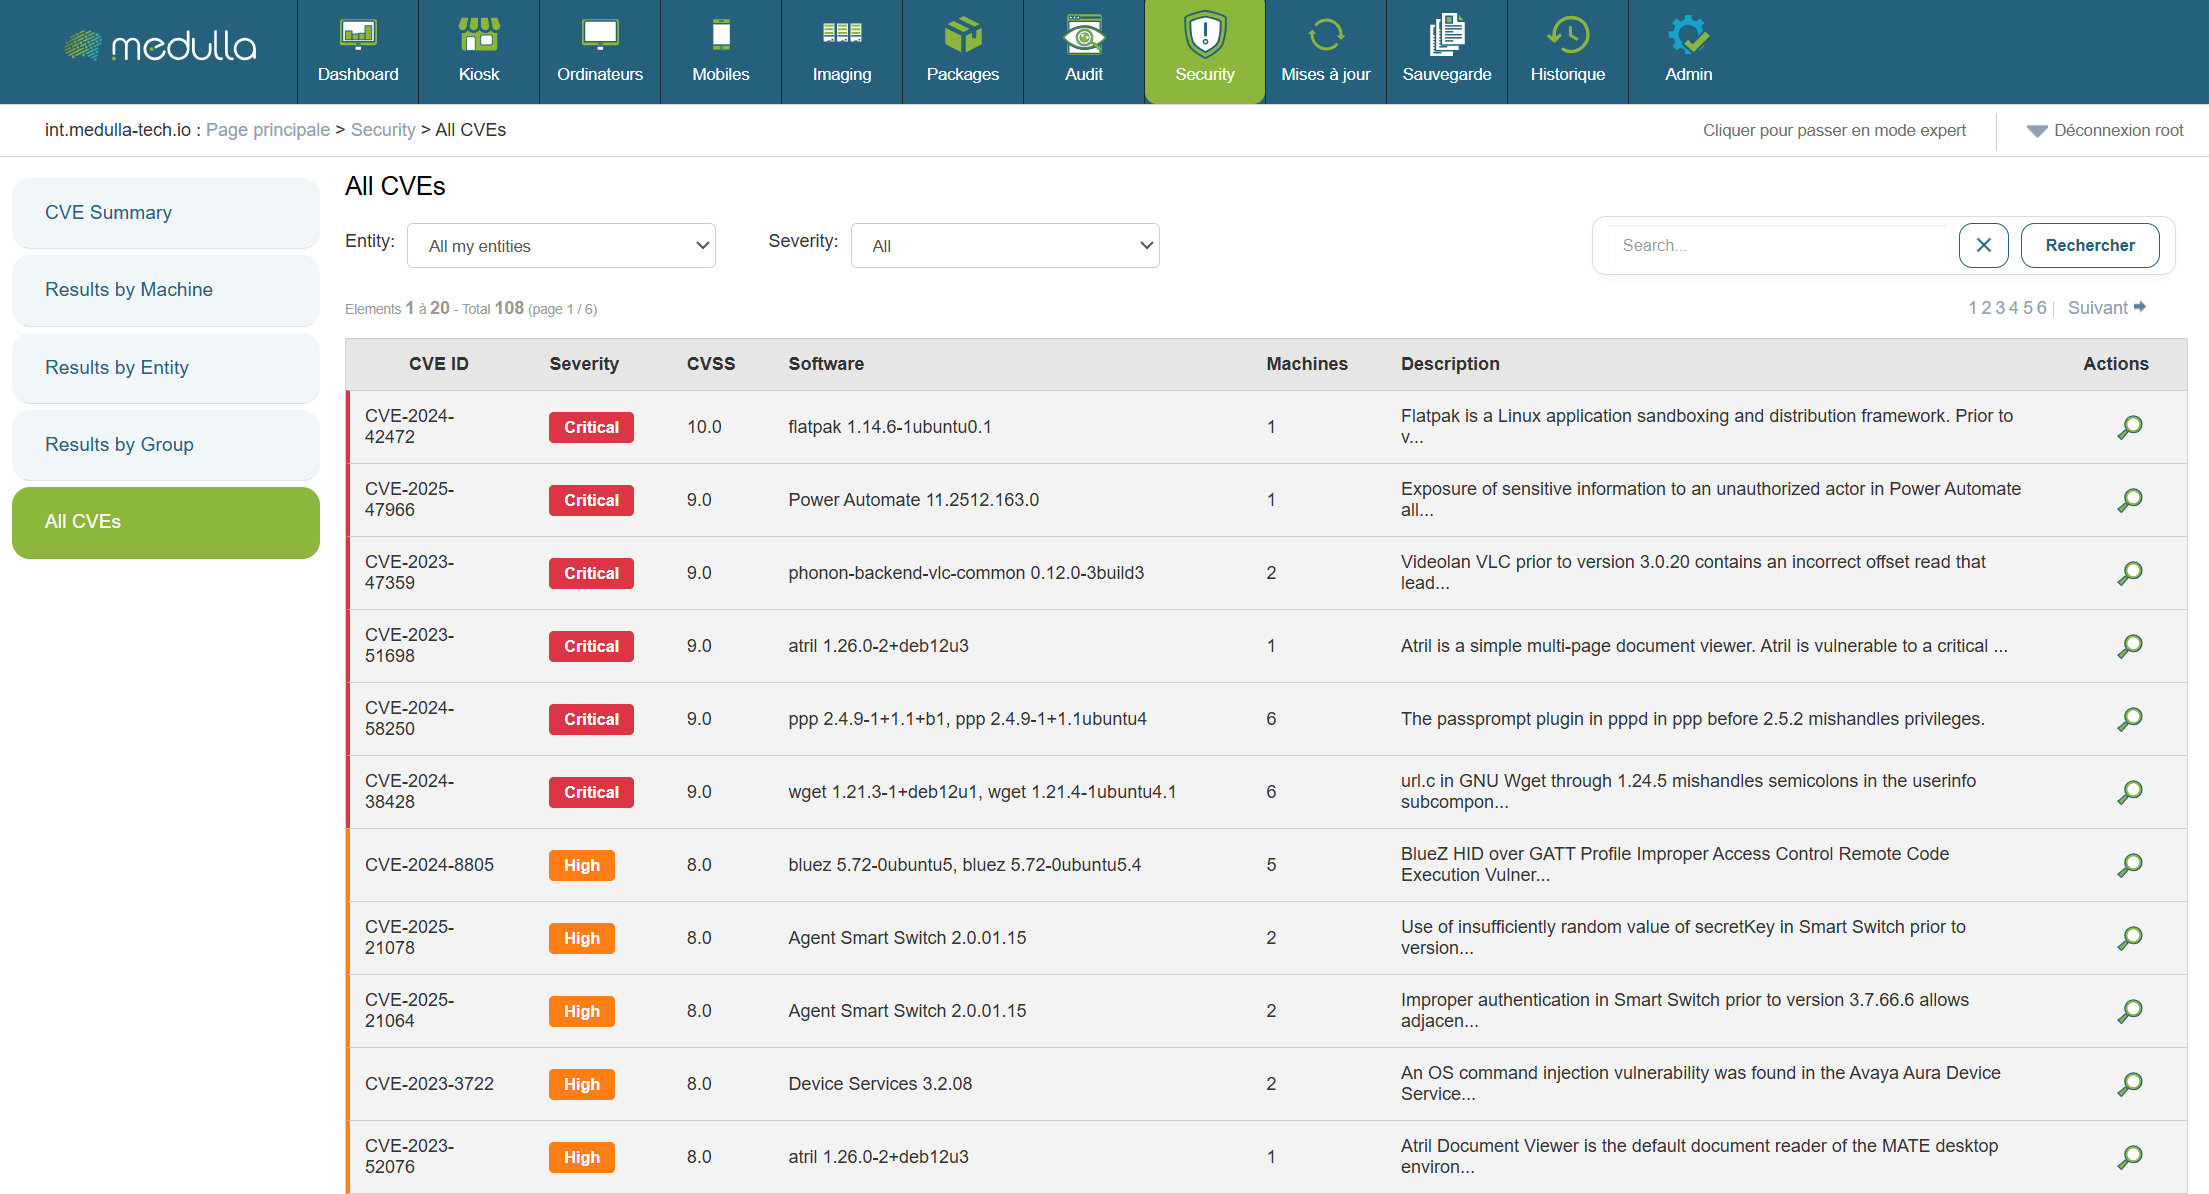Open the Admin gear icon
This screenshot has width=2209, height=1194.
point(1688,36)
